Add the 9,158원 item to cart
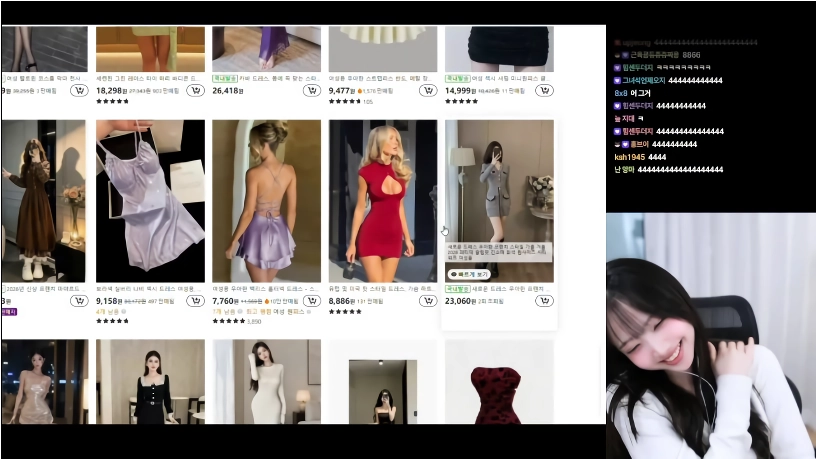 pos(196,301)
